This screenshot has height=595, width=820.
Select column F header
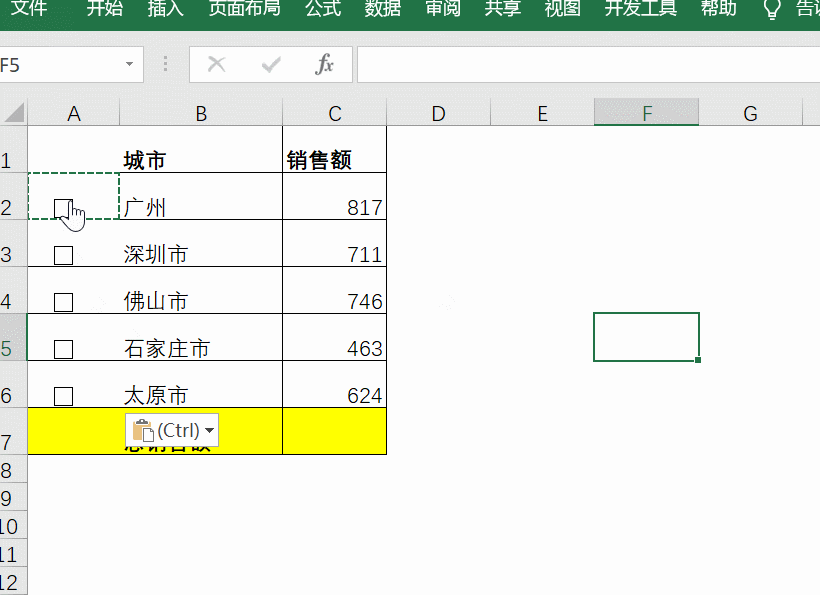(646, 113)
